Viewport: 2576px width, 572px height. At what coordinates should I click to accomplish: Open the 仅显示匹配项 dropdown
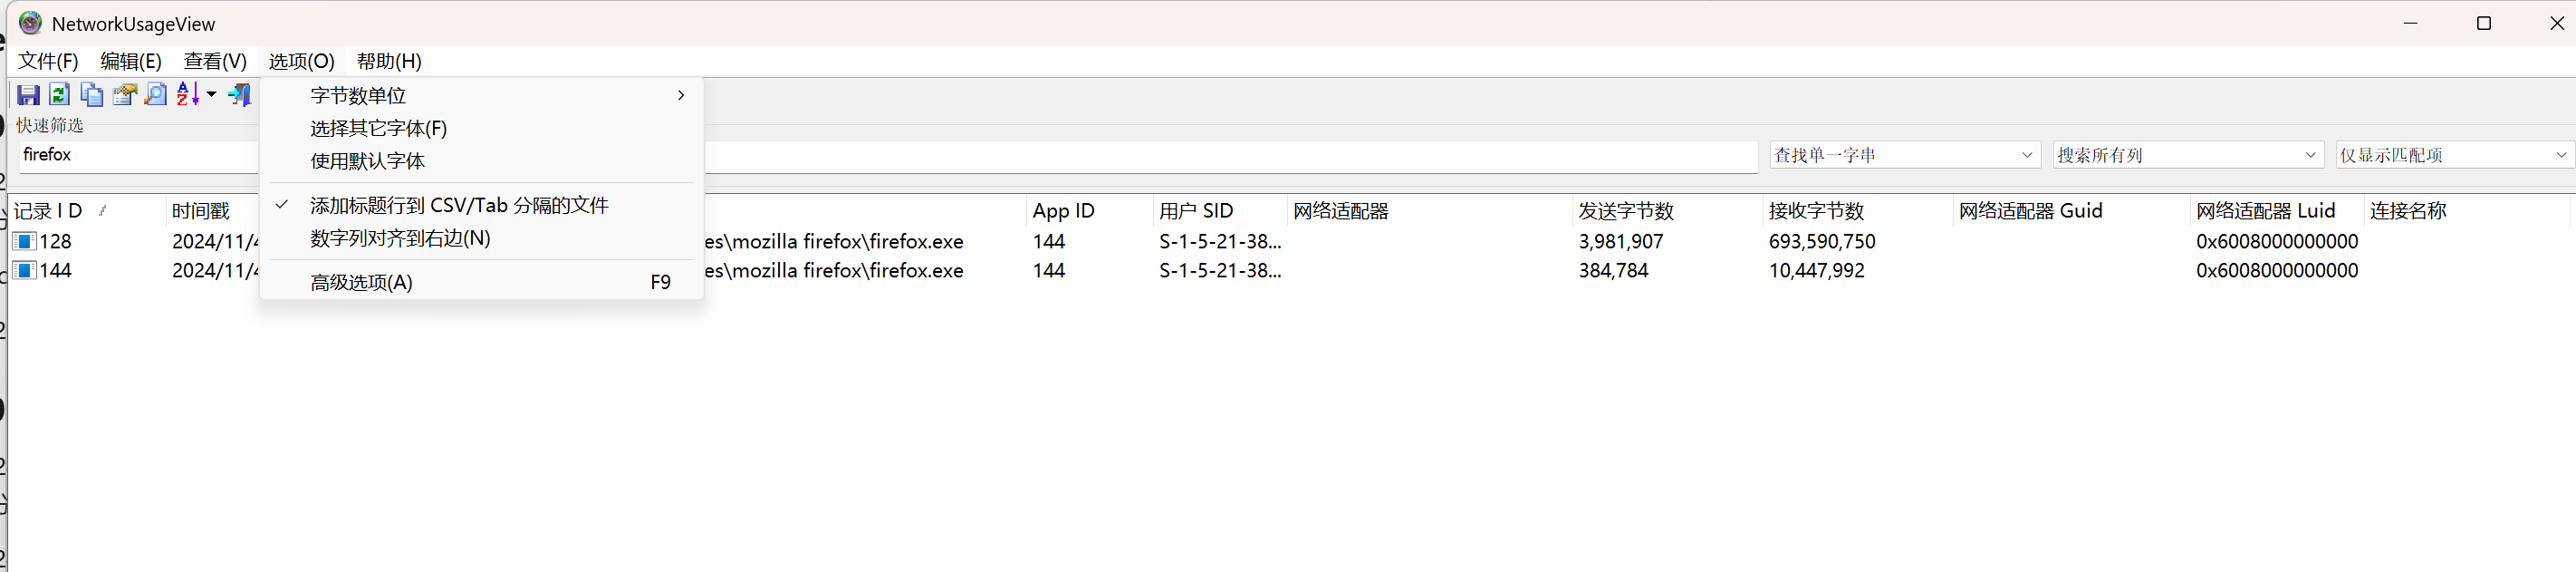tap(2455, 155)
